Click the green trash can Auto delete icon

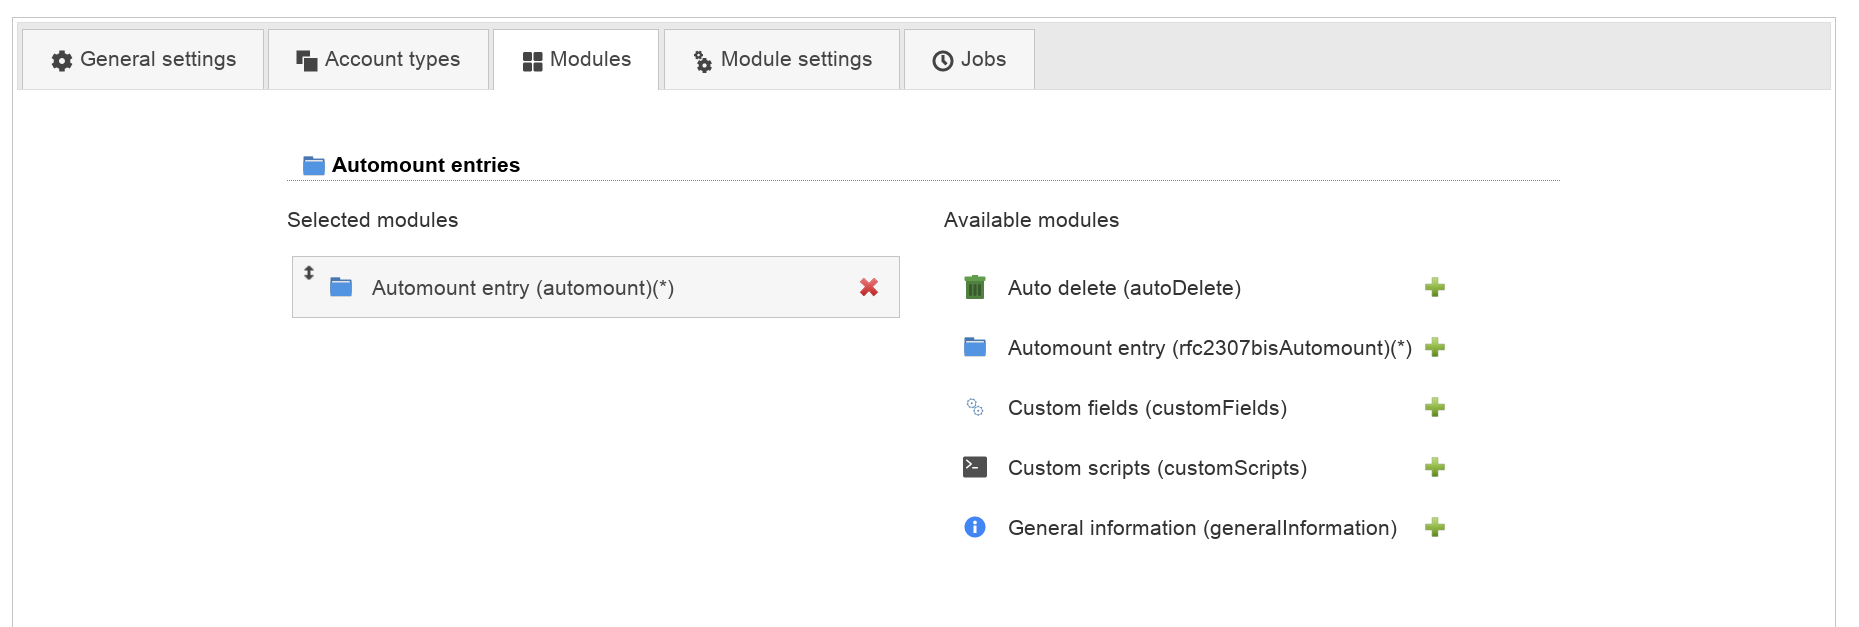coord(974,288)
